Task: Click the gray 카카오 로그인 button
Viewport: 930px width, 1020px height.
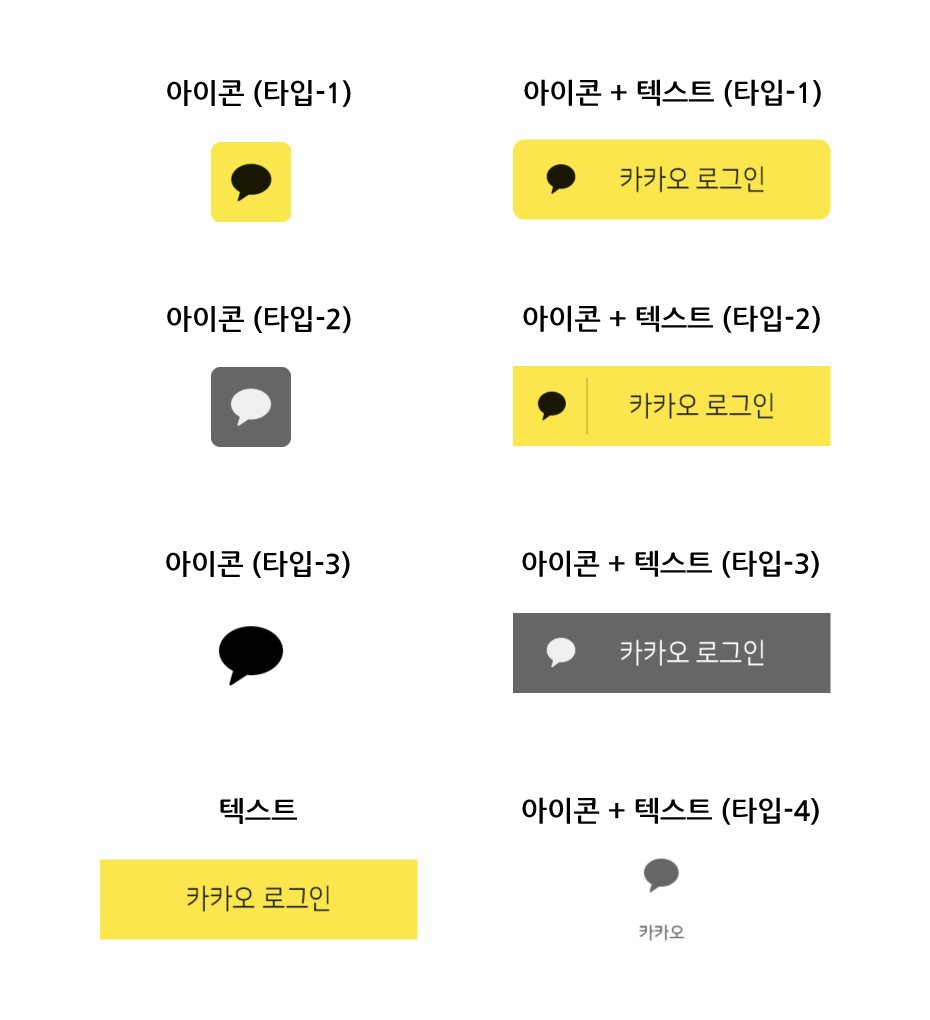Action: 671,652
